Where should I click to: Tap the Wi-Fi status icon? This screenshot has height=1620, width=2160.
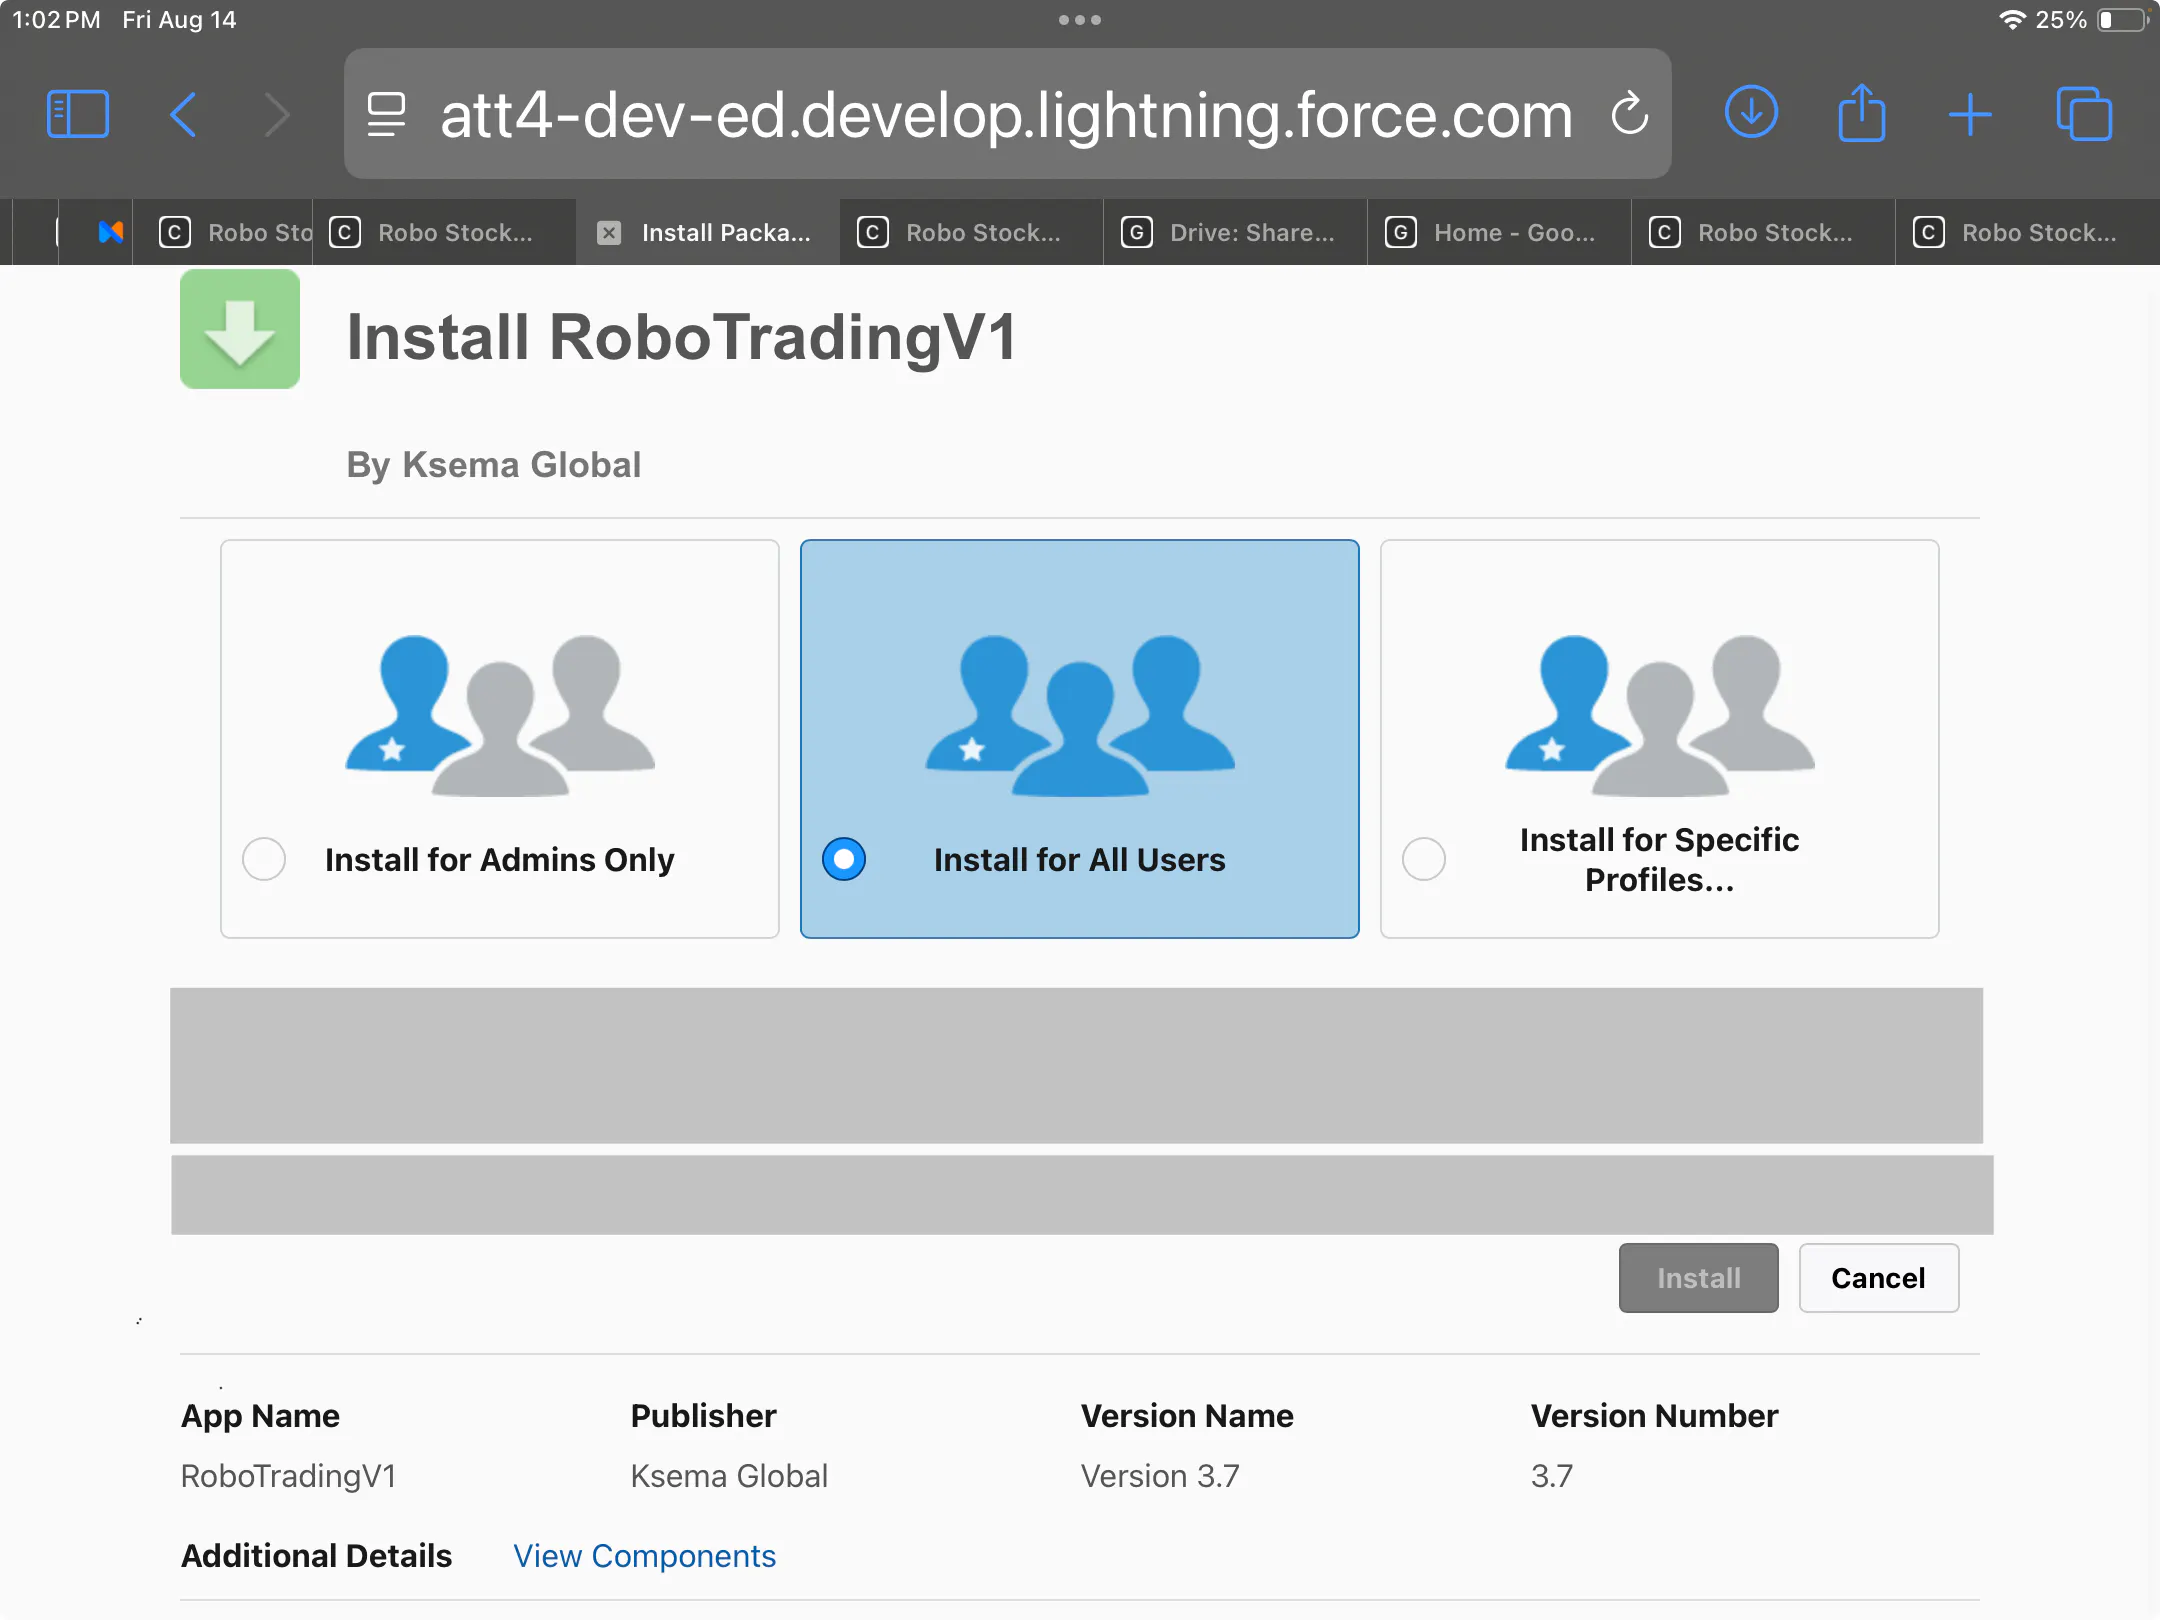[2012, 20]
